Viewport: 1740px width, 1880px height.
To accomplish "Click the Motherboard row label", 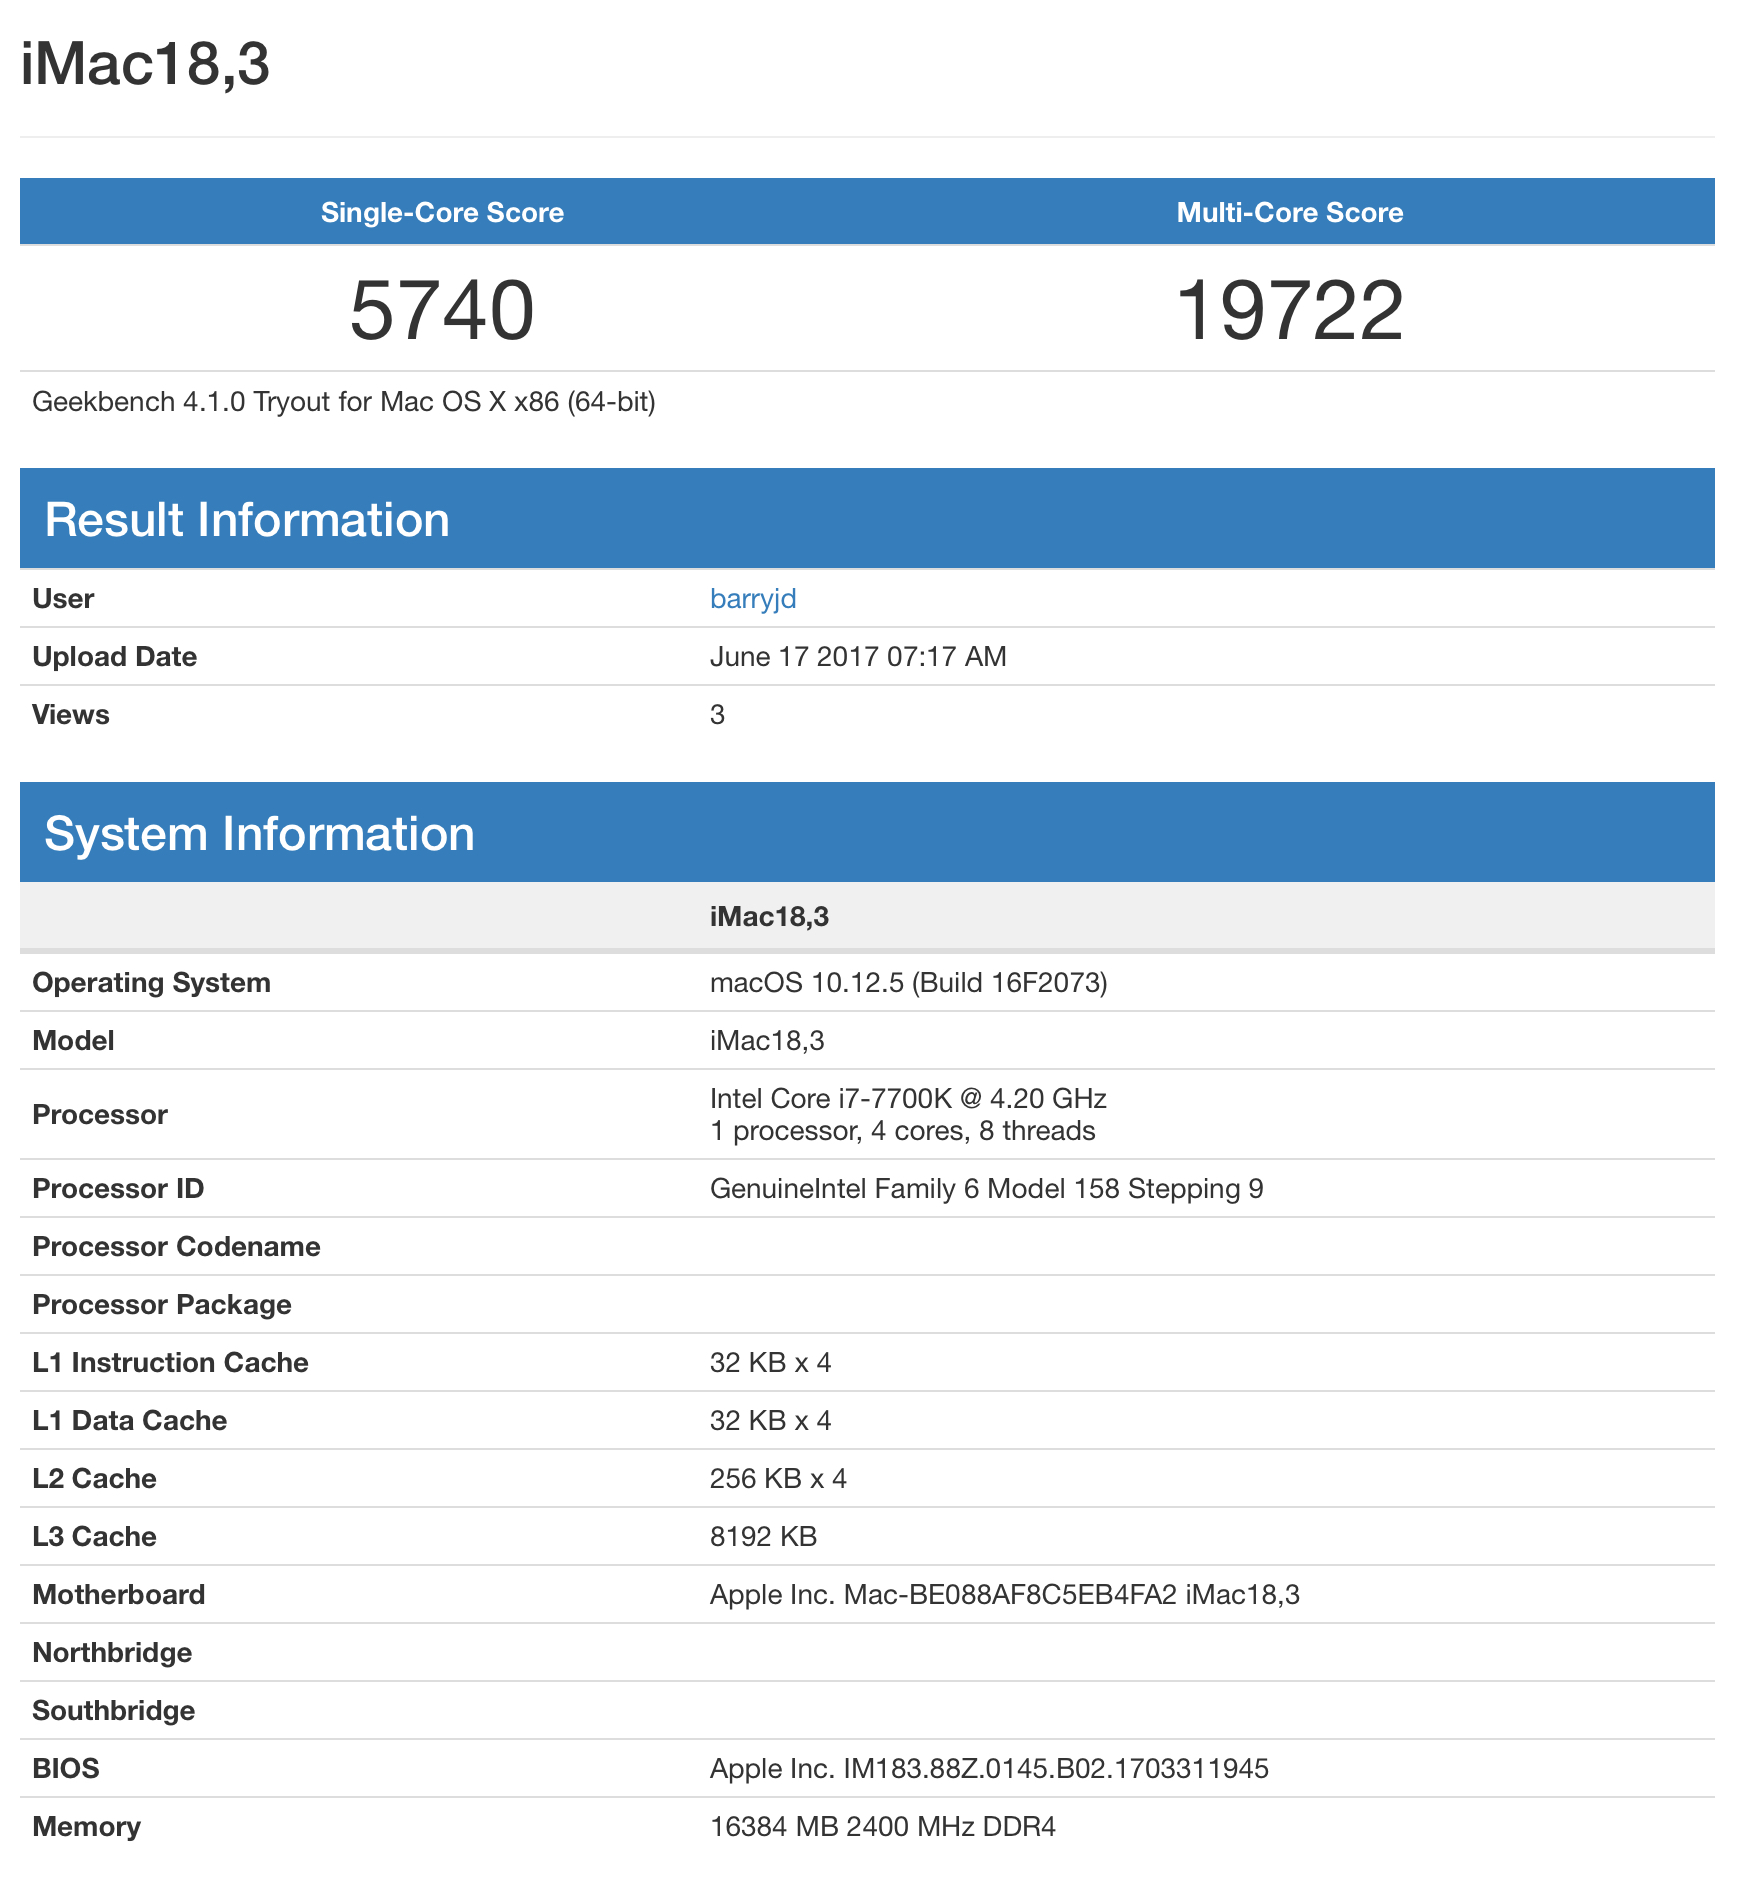I will coord(118,1594).
